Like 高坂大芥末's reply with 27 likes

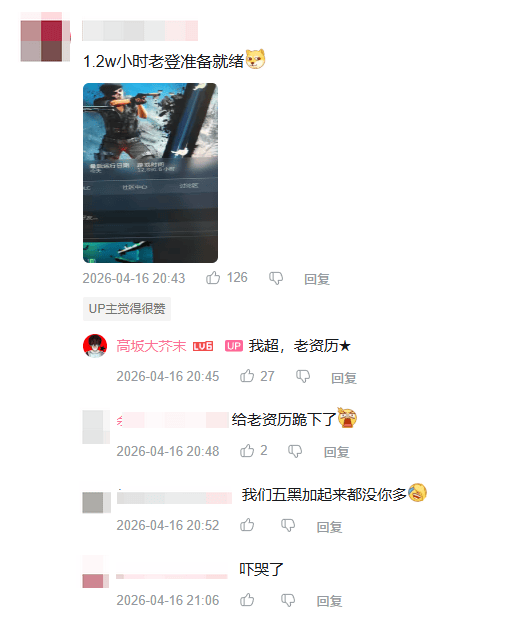click(x=247, y=376)
